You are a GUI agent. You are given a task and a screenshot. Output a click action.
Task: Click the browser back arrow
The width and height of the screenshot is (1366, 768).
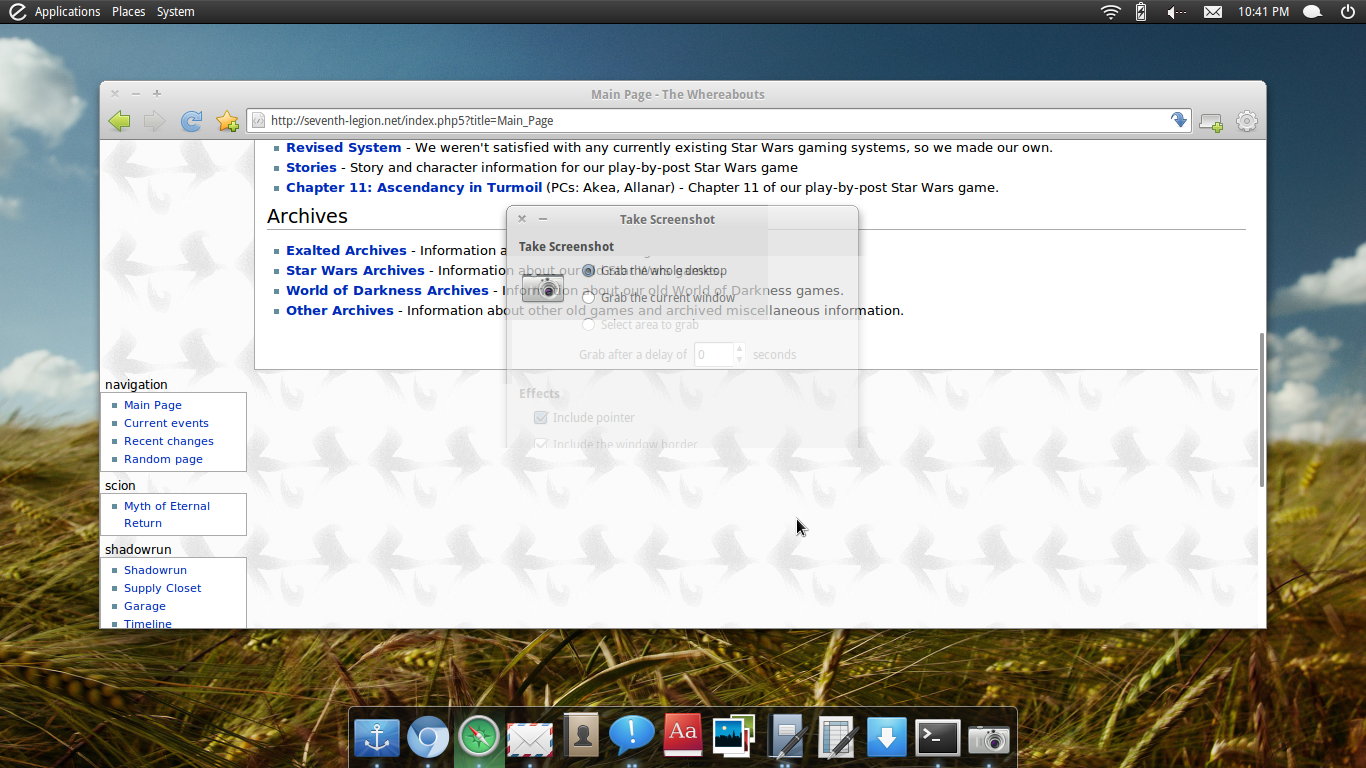click(x=120, y=121)
